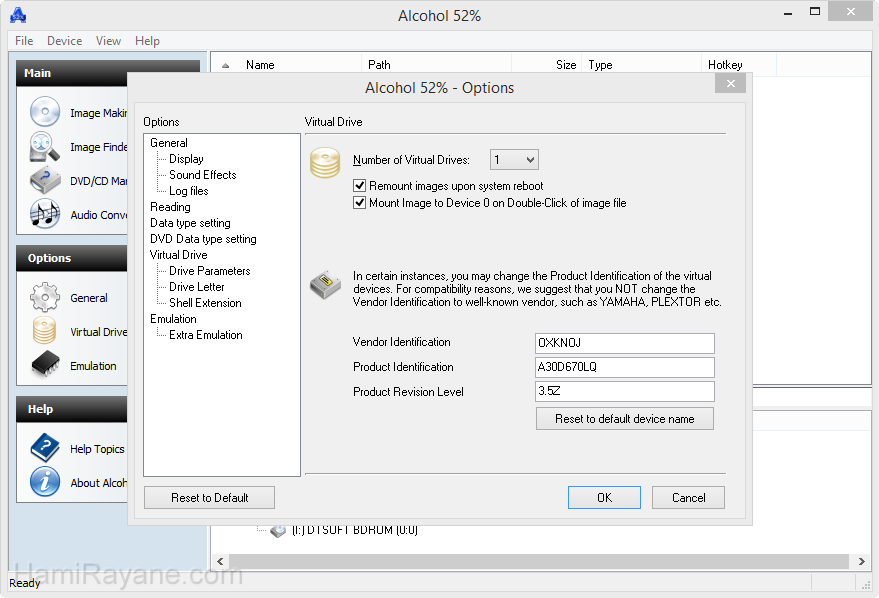Screen dimensions: 879x598
Task: Click the General link in sidebar Options
Action: (x=89, y=298)
